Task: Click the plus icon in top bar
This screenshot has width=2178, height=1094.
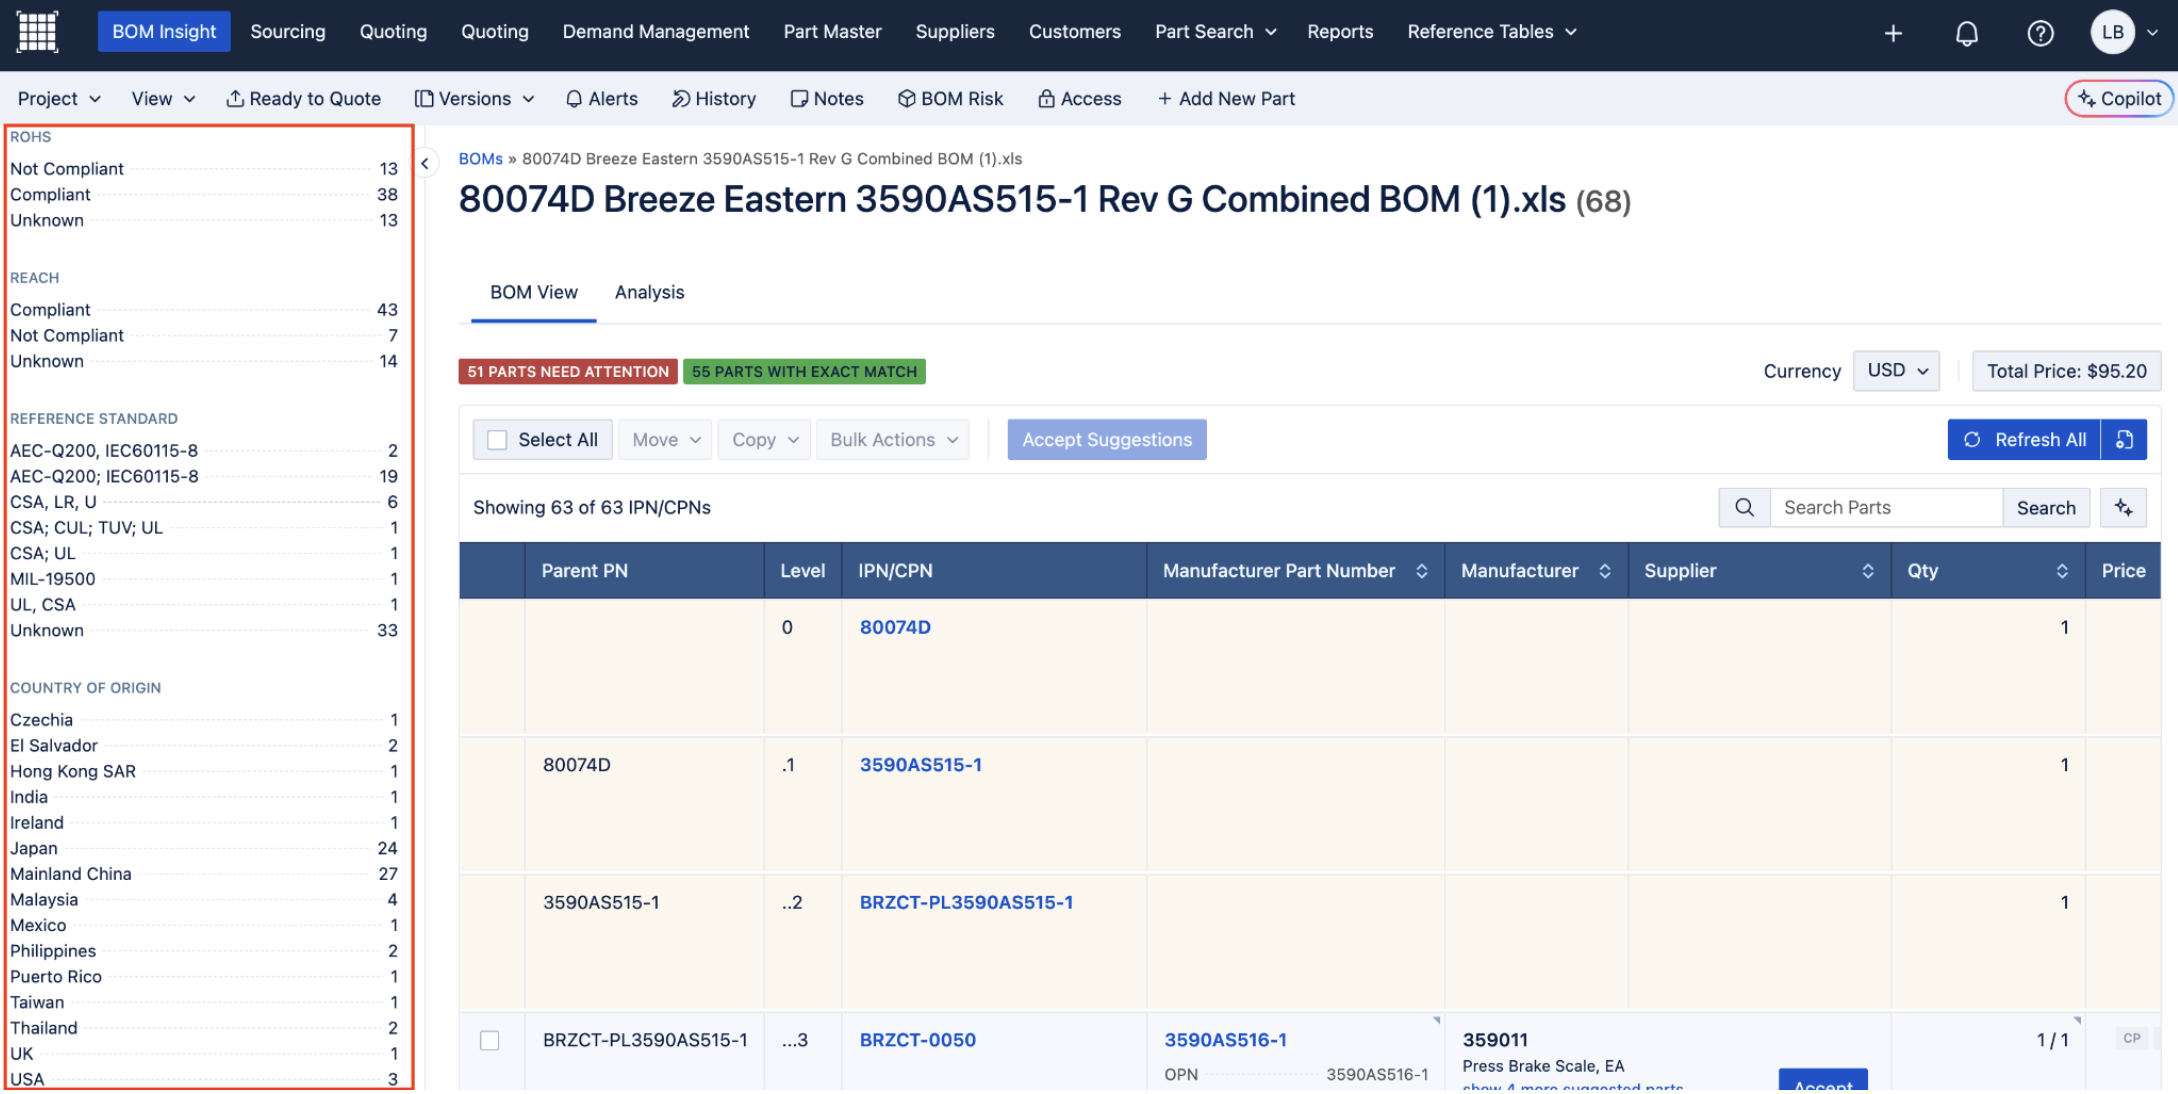Action: tap(1892, 33)
